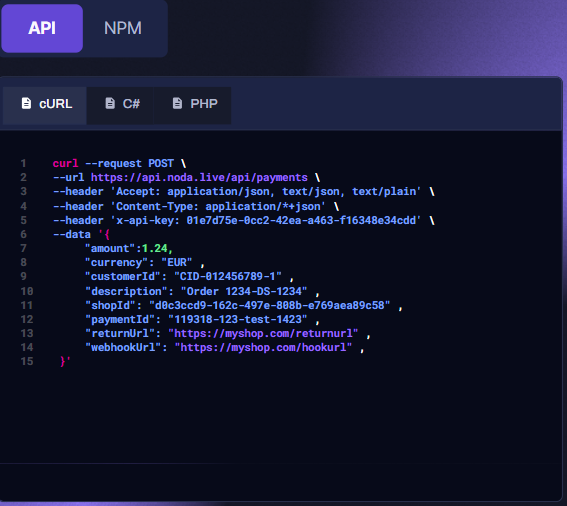Click the x-api-key value in line 5
567x506 pixels.
[301, 220]
